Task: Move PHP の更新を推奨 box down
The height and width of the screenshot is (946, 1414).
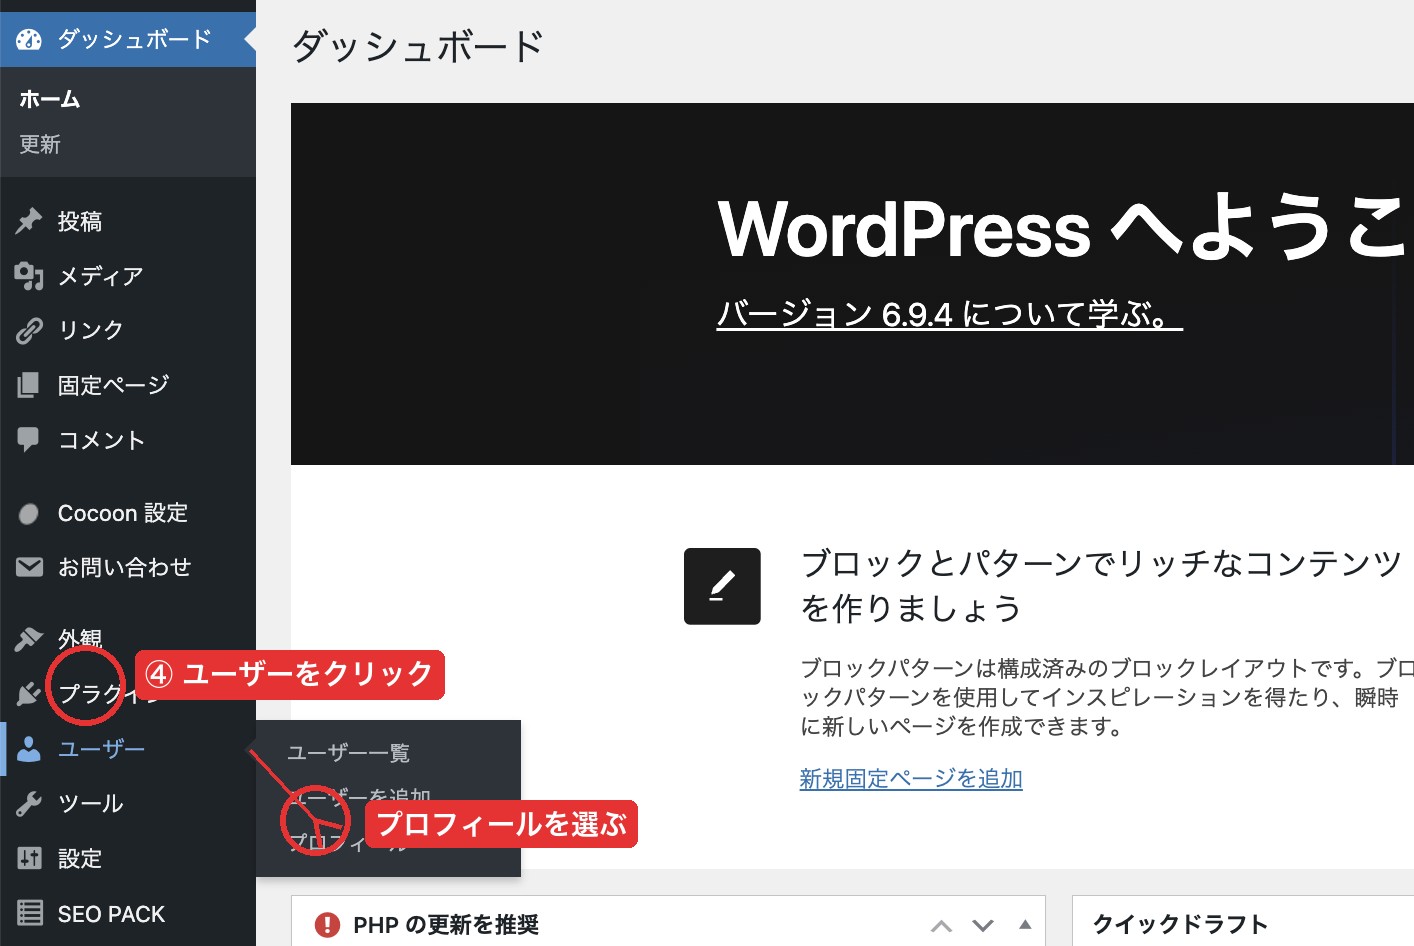Action: (983, 926)
